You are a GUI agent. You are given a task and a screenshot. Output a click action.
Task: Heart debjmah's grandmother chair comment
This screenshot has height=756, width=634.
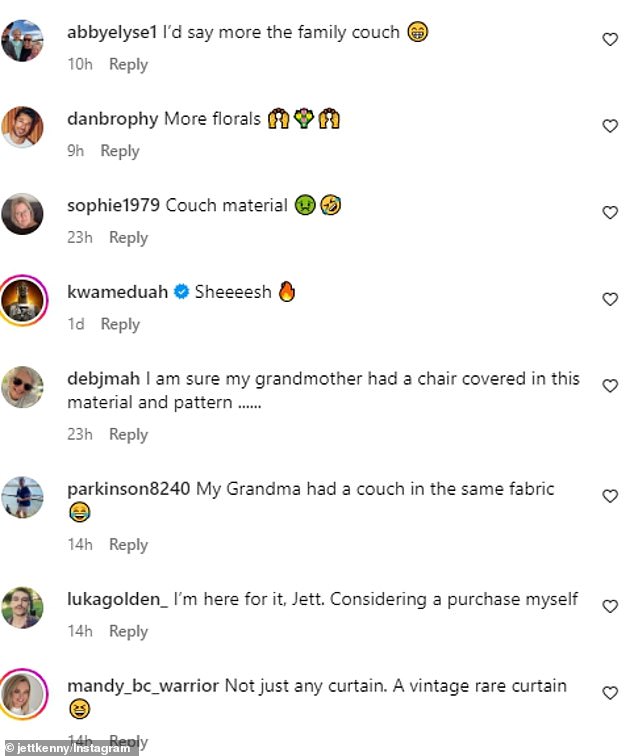610,386
